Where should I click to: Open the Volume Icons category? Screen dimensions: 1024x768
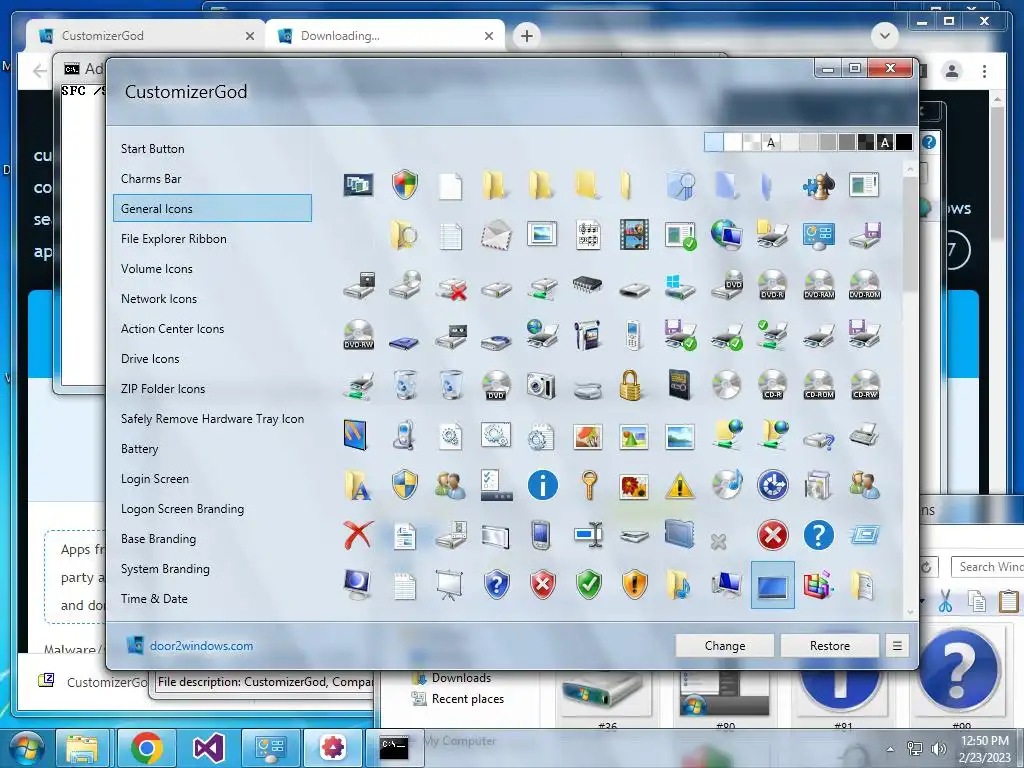click(157, 269)
